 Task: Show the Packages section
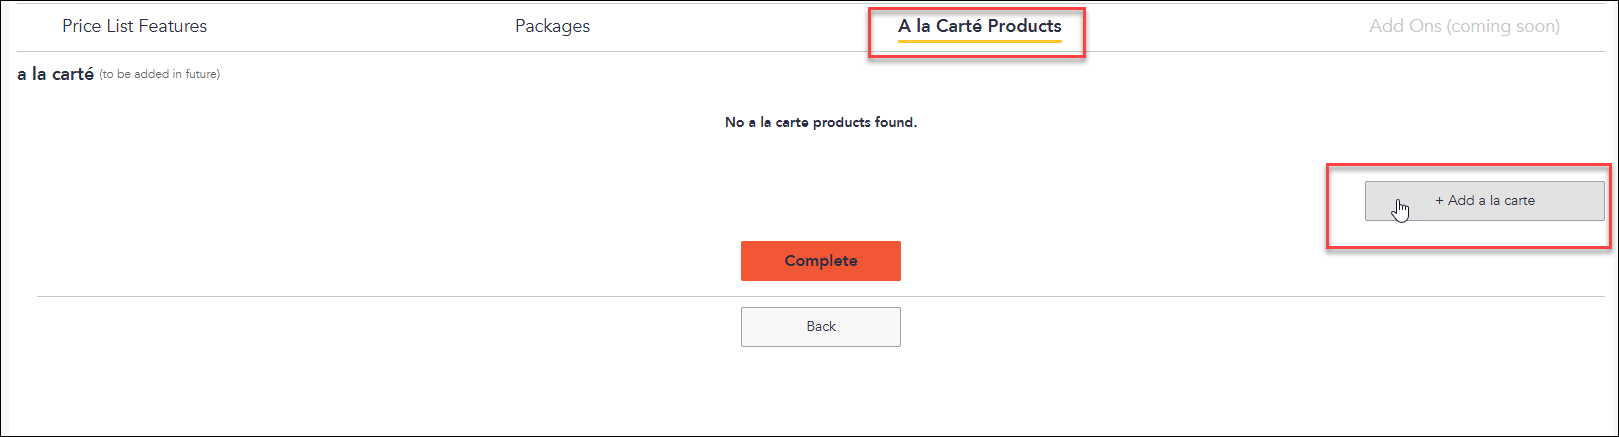click(552, 26)
